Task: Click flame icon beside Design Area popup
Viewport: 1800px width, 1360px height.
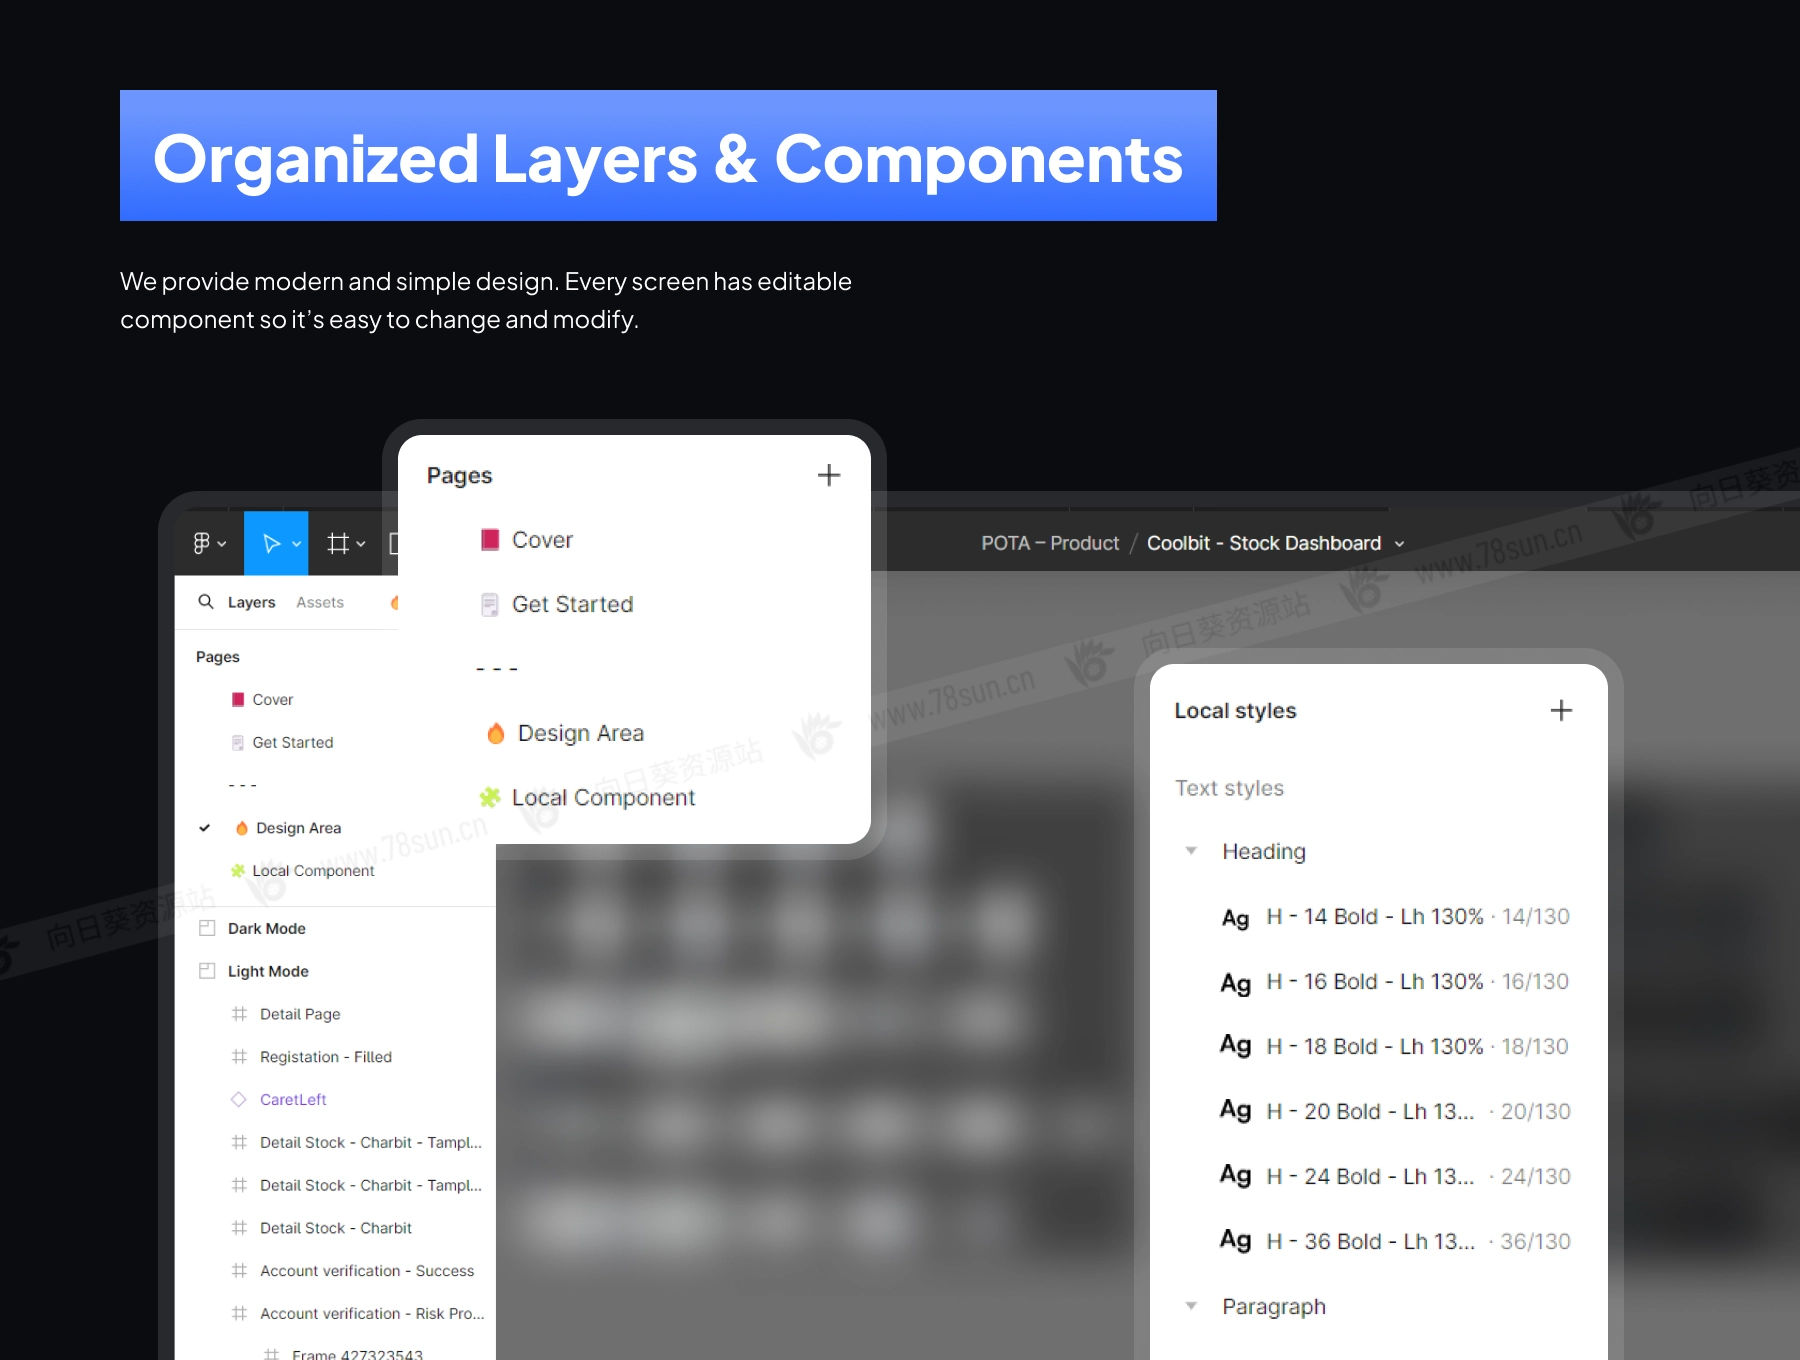Action: coord(496,733)
